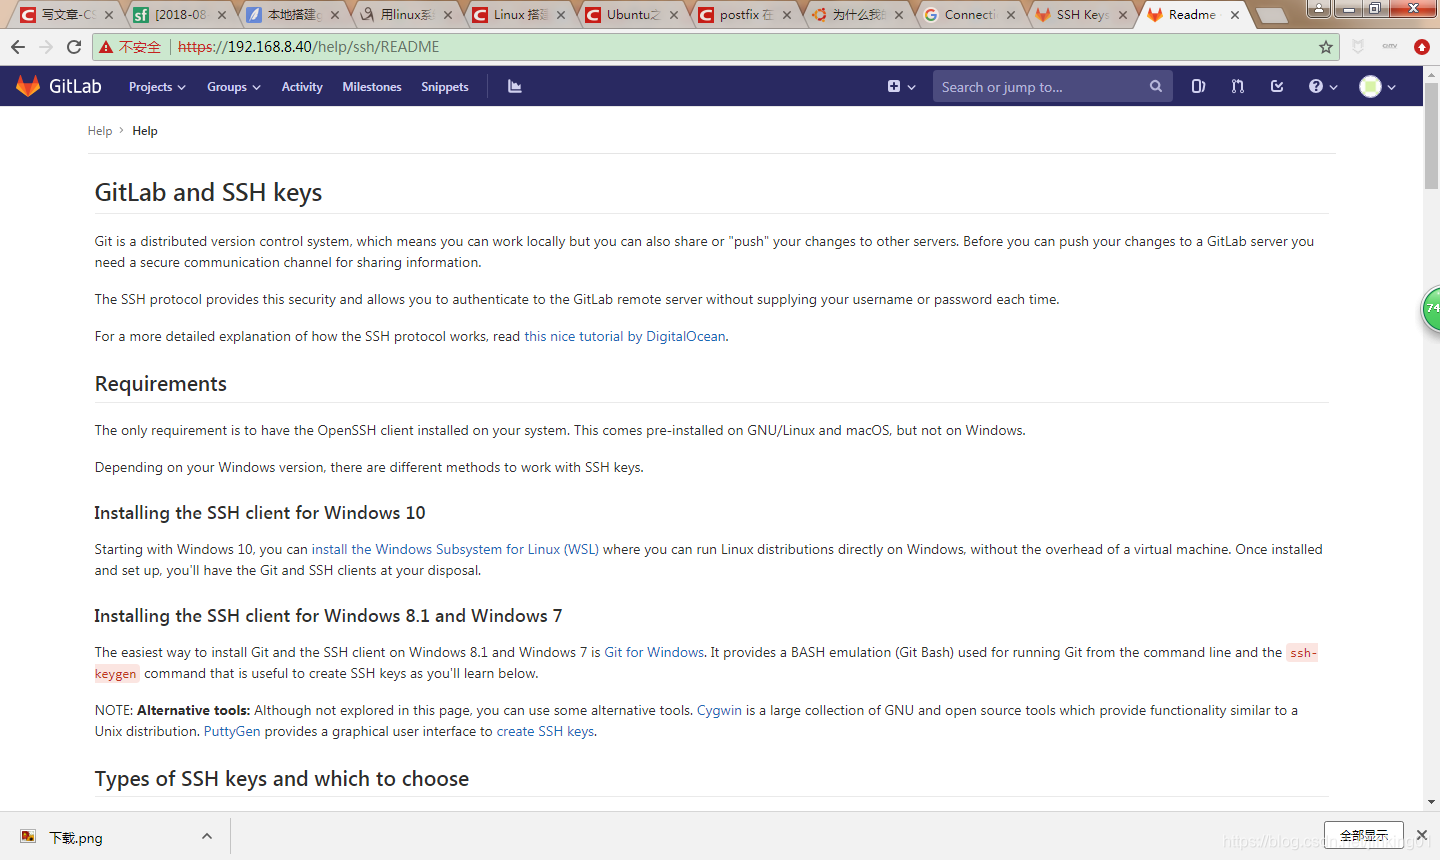Close the downloads bar with X
Screen dimensions: 1440x860
1422,835
